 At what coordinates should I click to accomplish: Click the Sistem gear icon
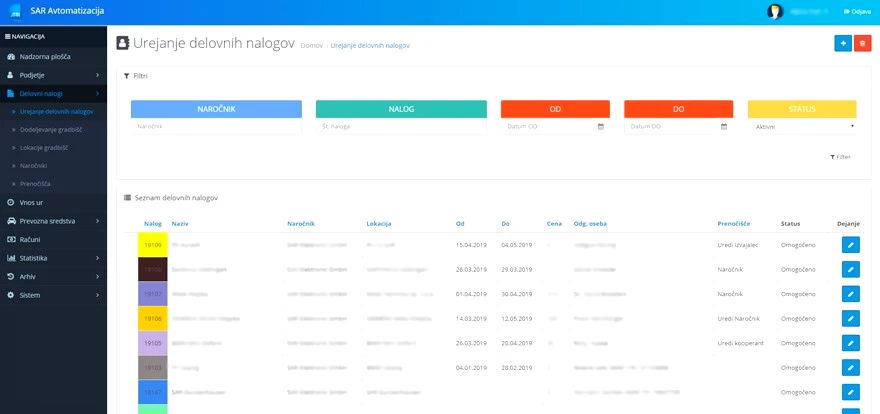tap(10, 295)
